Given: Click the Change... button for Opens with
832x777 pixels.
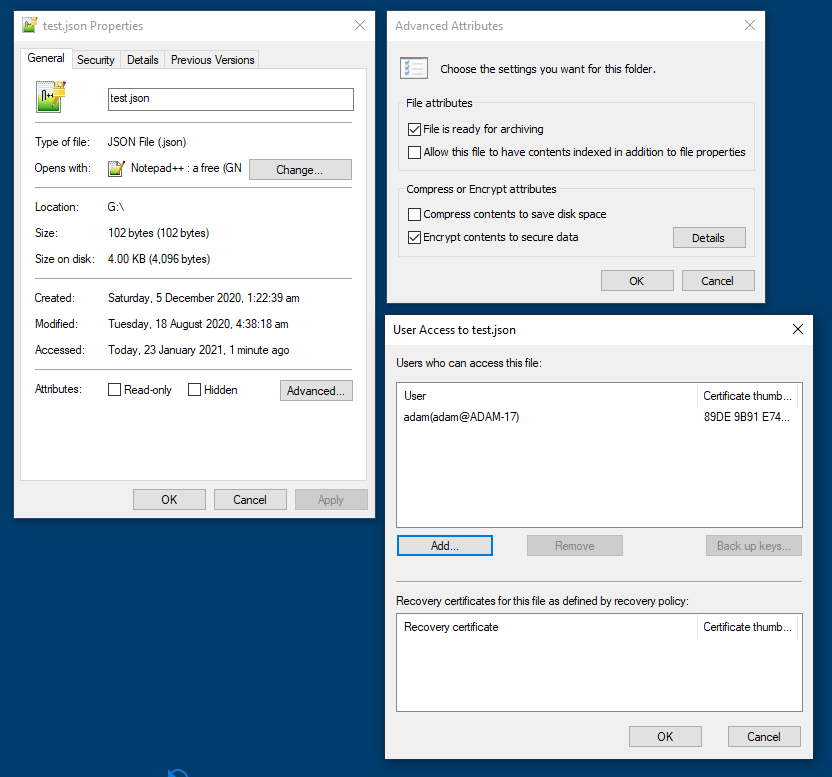Looking at the screenshot, I should point(300,170).
